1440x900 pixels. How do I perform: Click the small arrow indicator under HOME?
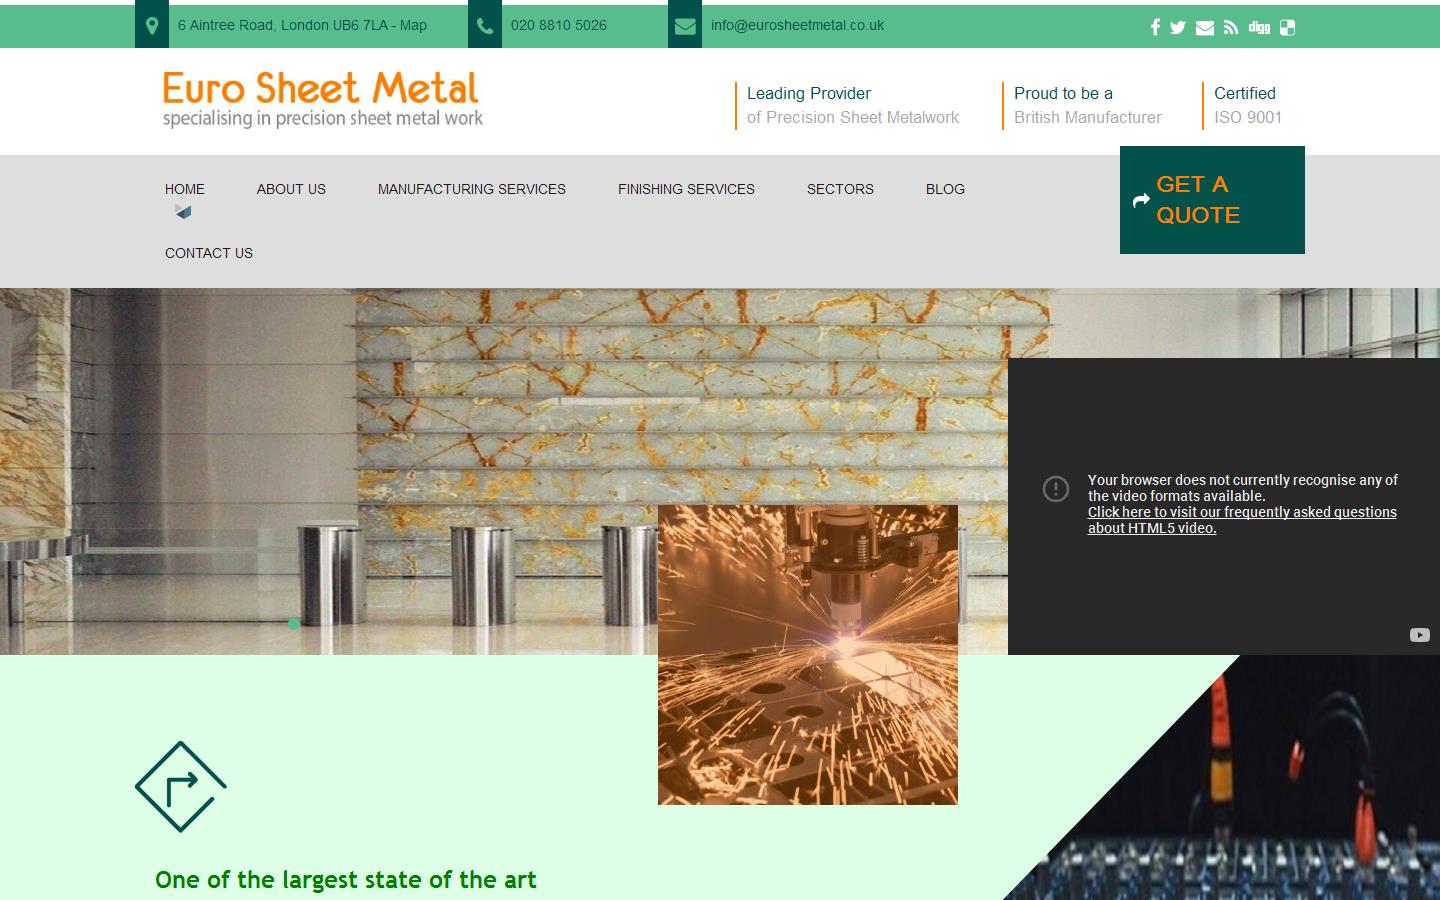183,211
